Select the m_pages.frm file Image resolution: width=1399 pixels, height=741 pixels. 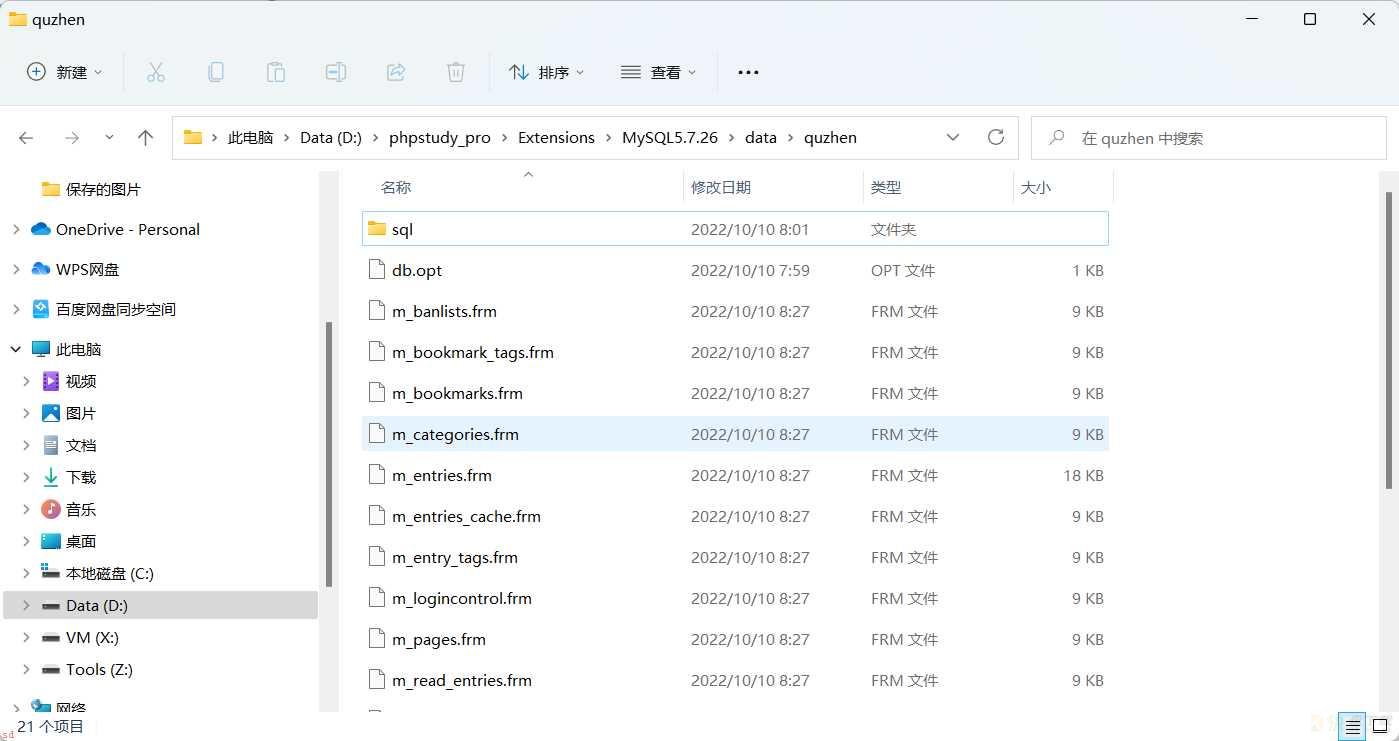735,639
